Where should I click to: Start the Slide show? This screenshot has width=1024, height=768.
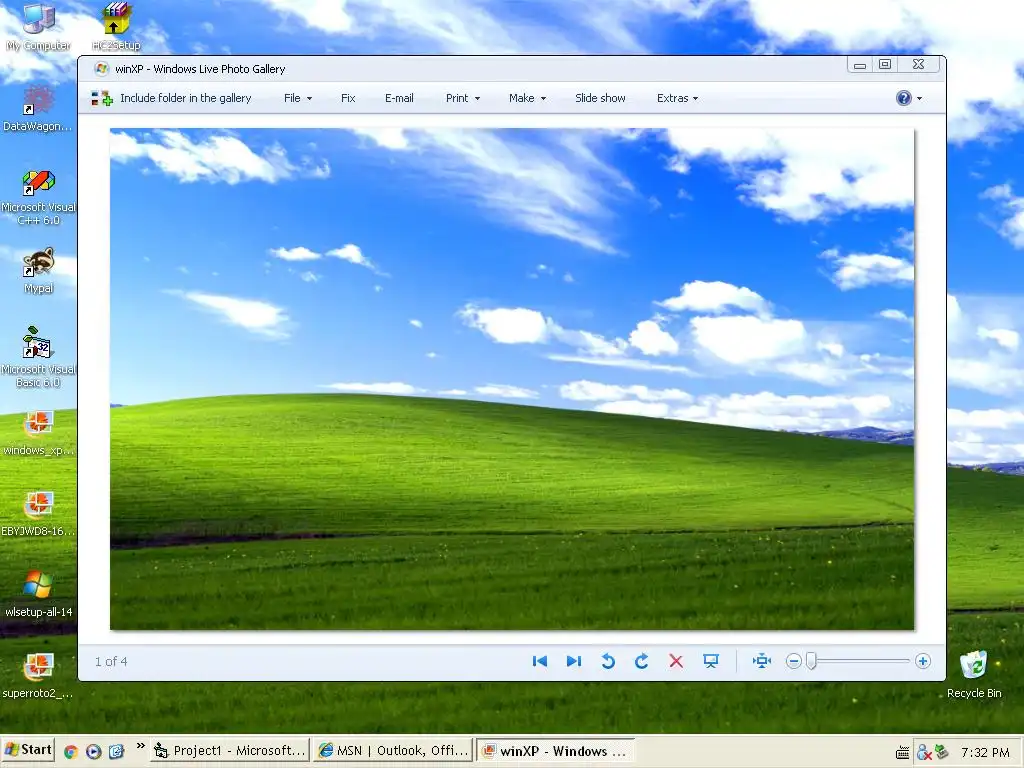tap(600, 98)
